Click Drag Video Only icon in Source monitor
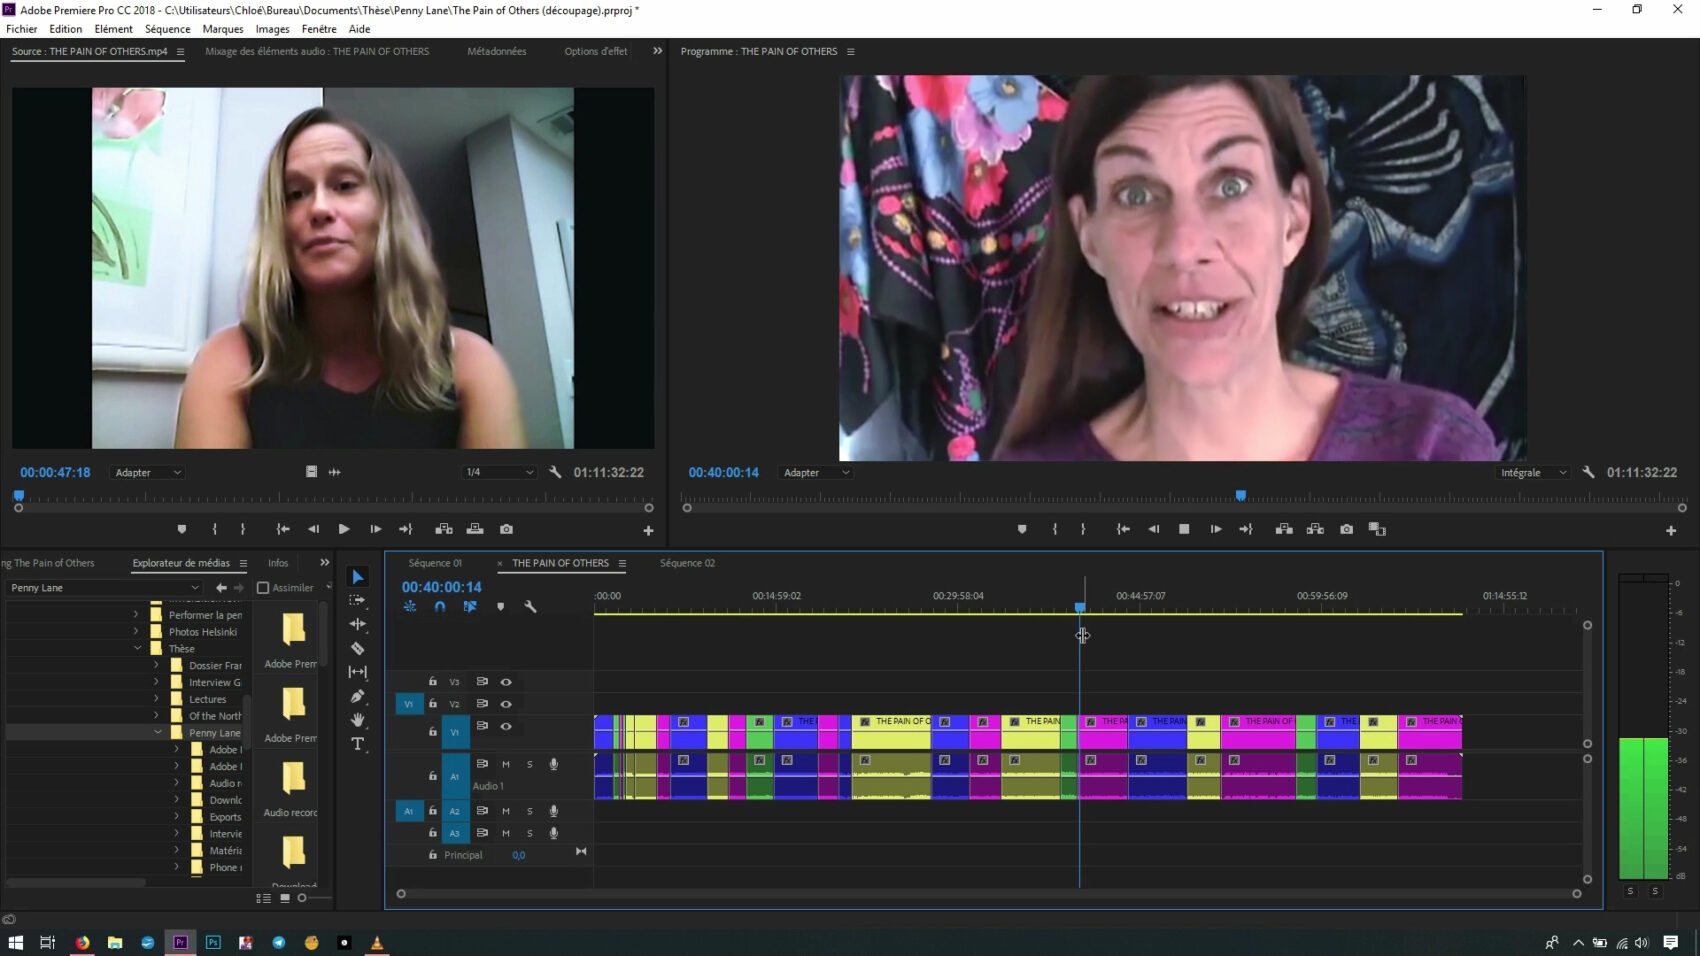 (x=311, y=472)
